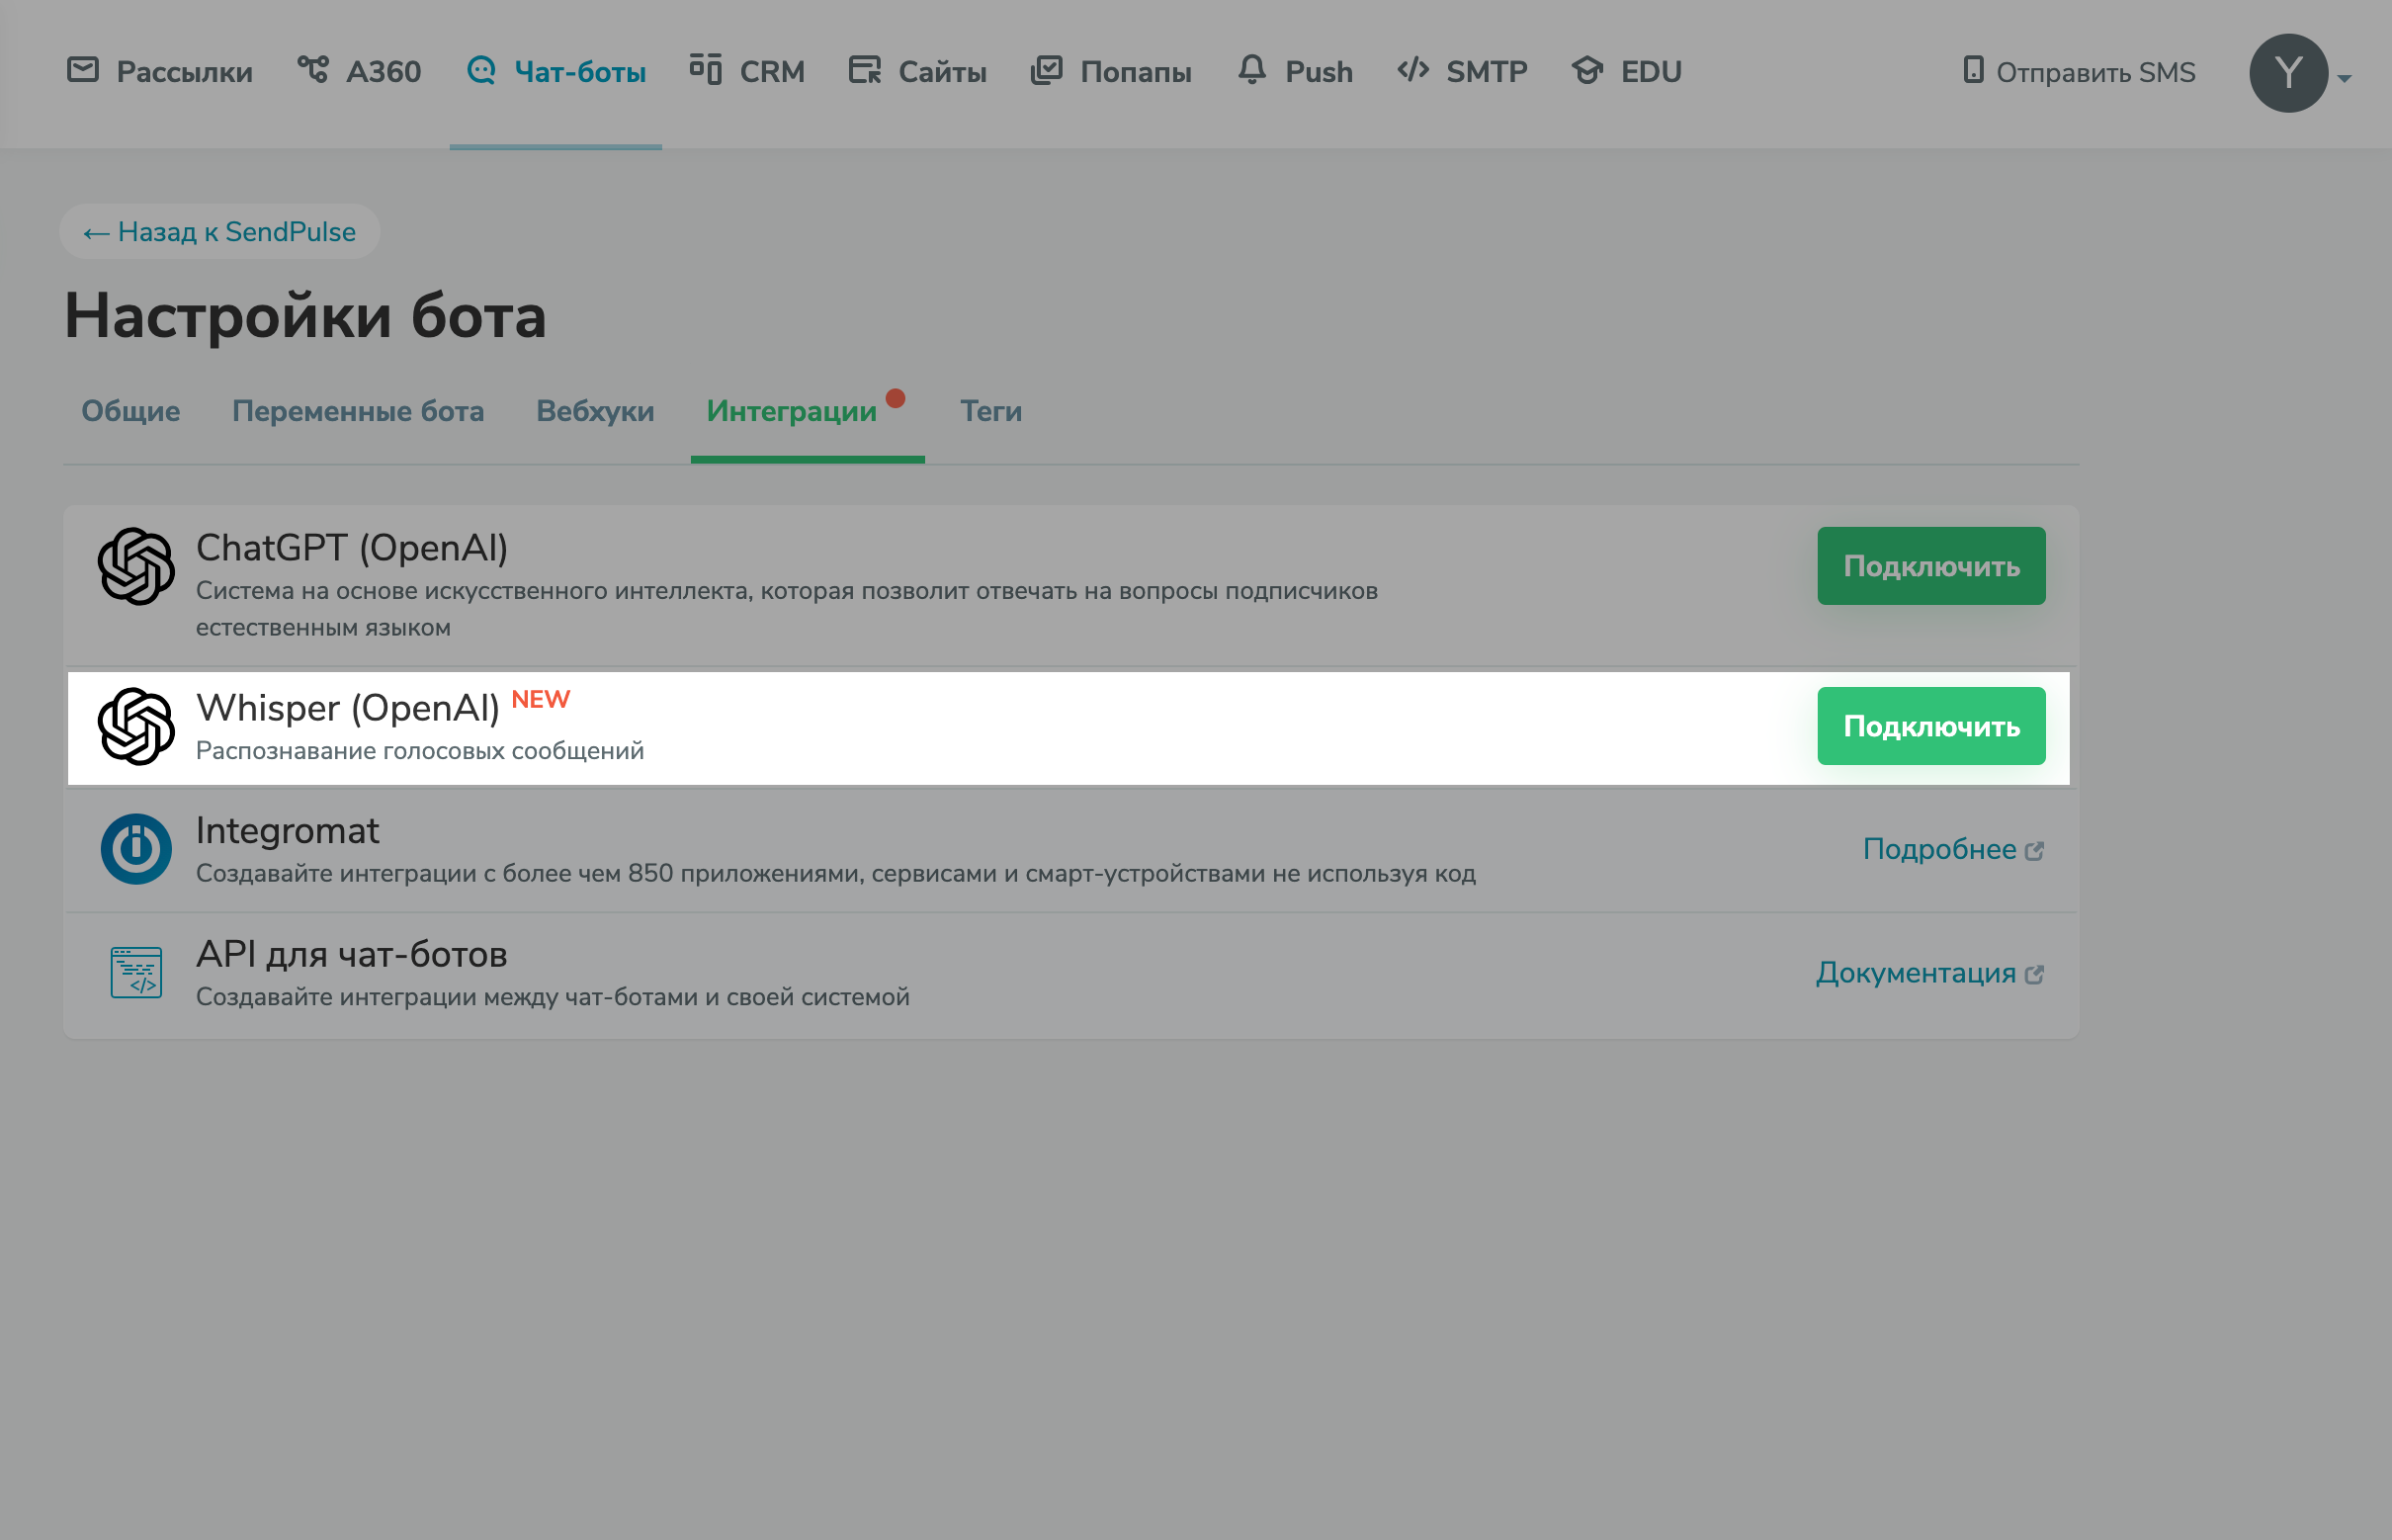2392x1540 pixels.
Task: Click the Push bell icon
Action: (1252, 70)
